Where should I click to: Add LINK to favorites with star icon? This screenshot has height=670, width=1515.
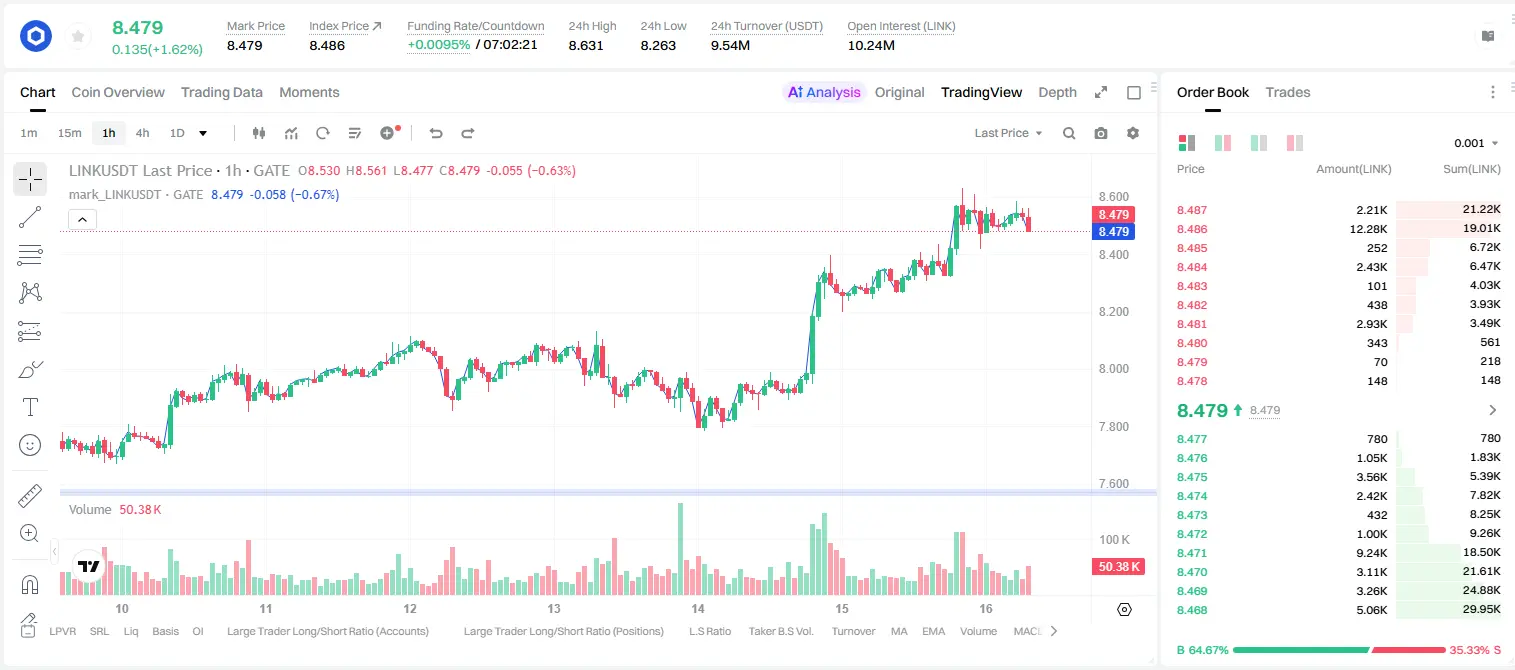[x=77, y=37]
